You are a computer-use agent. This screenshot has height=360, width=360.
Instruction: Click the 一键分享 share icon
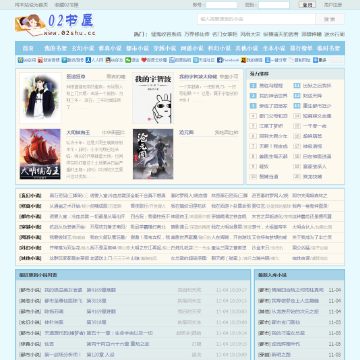pyautogui.click(x=267, y=60)
